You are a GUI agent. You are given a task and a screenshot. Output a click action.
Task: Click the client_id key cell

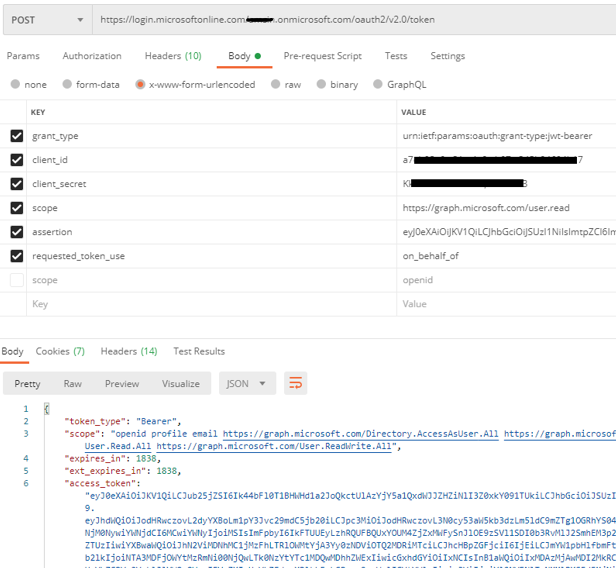[x=211, y=160]
